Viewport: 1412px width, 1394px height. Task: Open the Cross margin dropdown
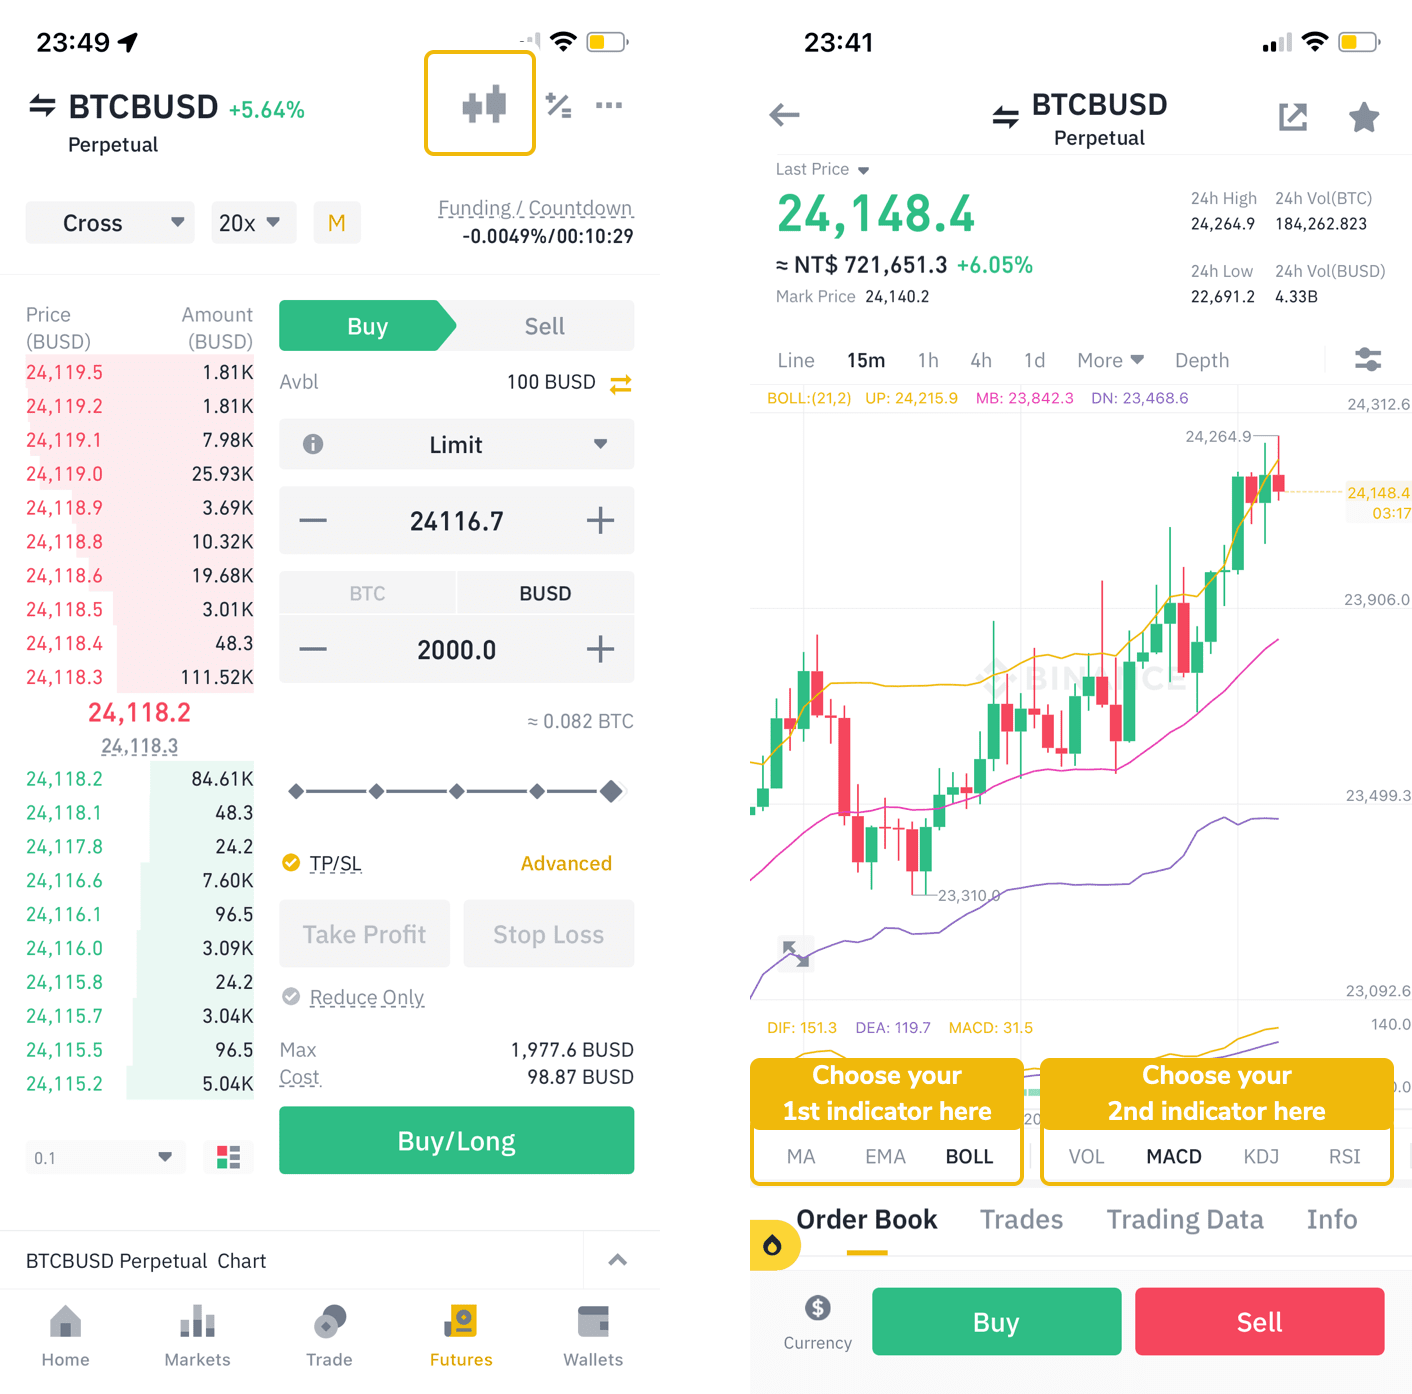click(110, 223)
